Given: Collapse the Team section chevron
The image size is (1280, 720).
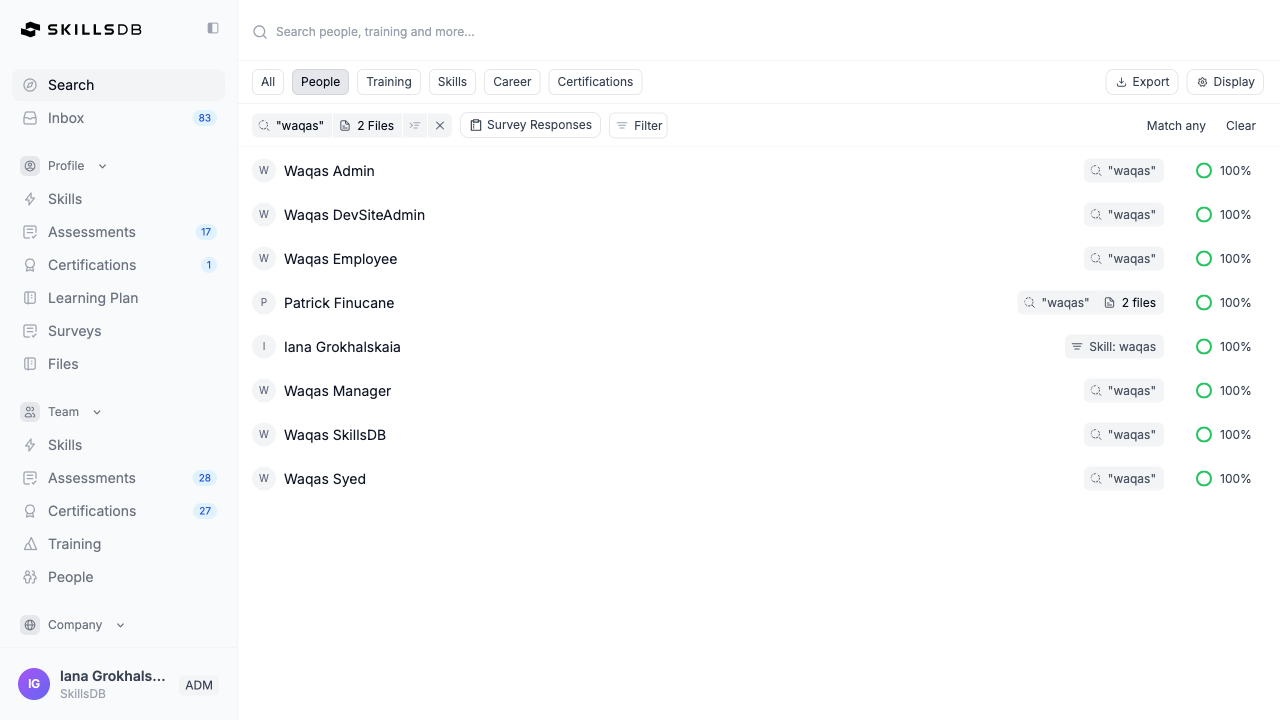Looking at the screenshot, I should coord(97,412).
